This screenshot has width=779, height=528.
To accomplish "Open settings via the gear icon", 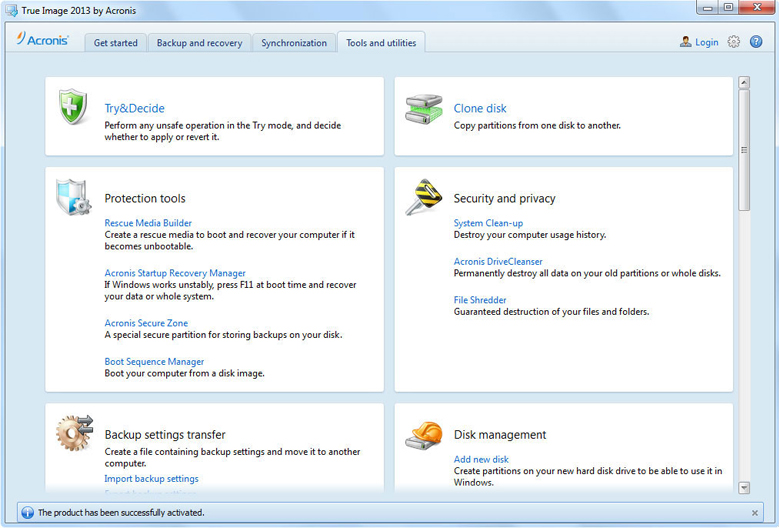I will tap(734, 42).
